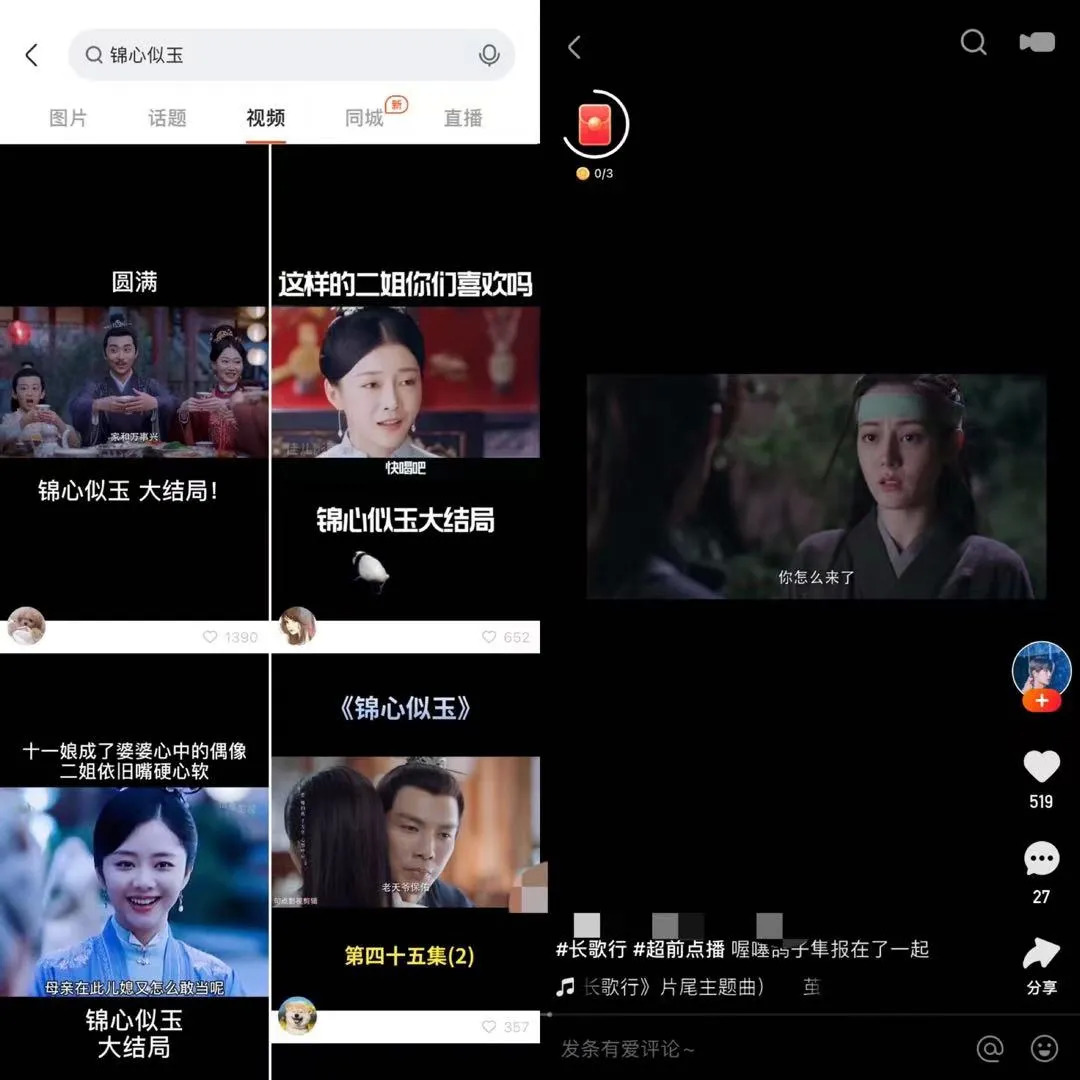Screen dimensions: 1080x1080
Task: Open uploader avatar of 二姐 video
Action: (298, 626)
